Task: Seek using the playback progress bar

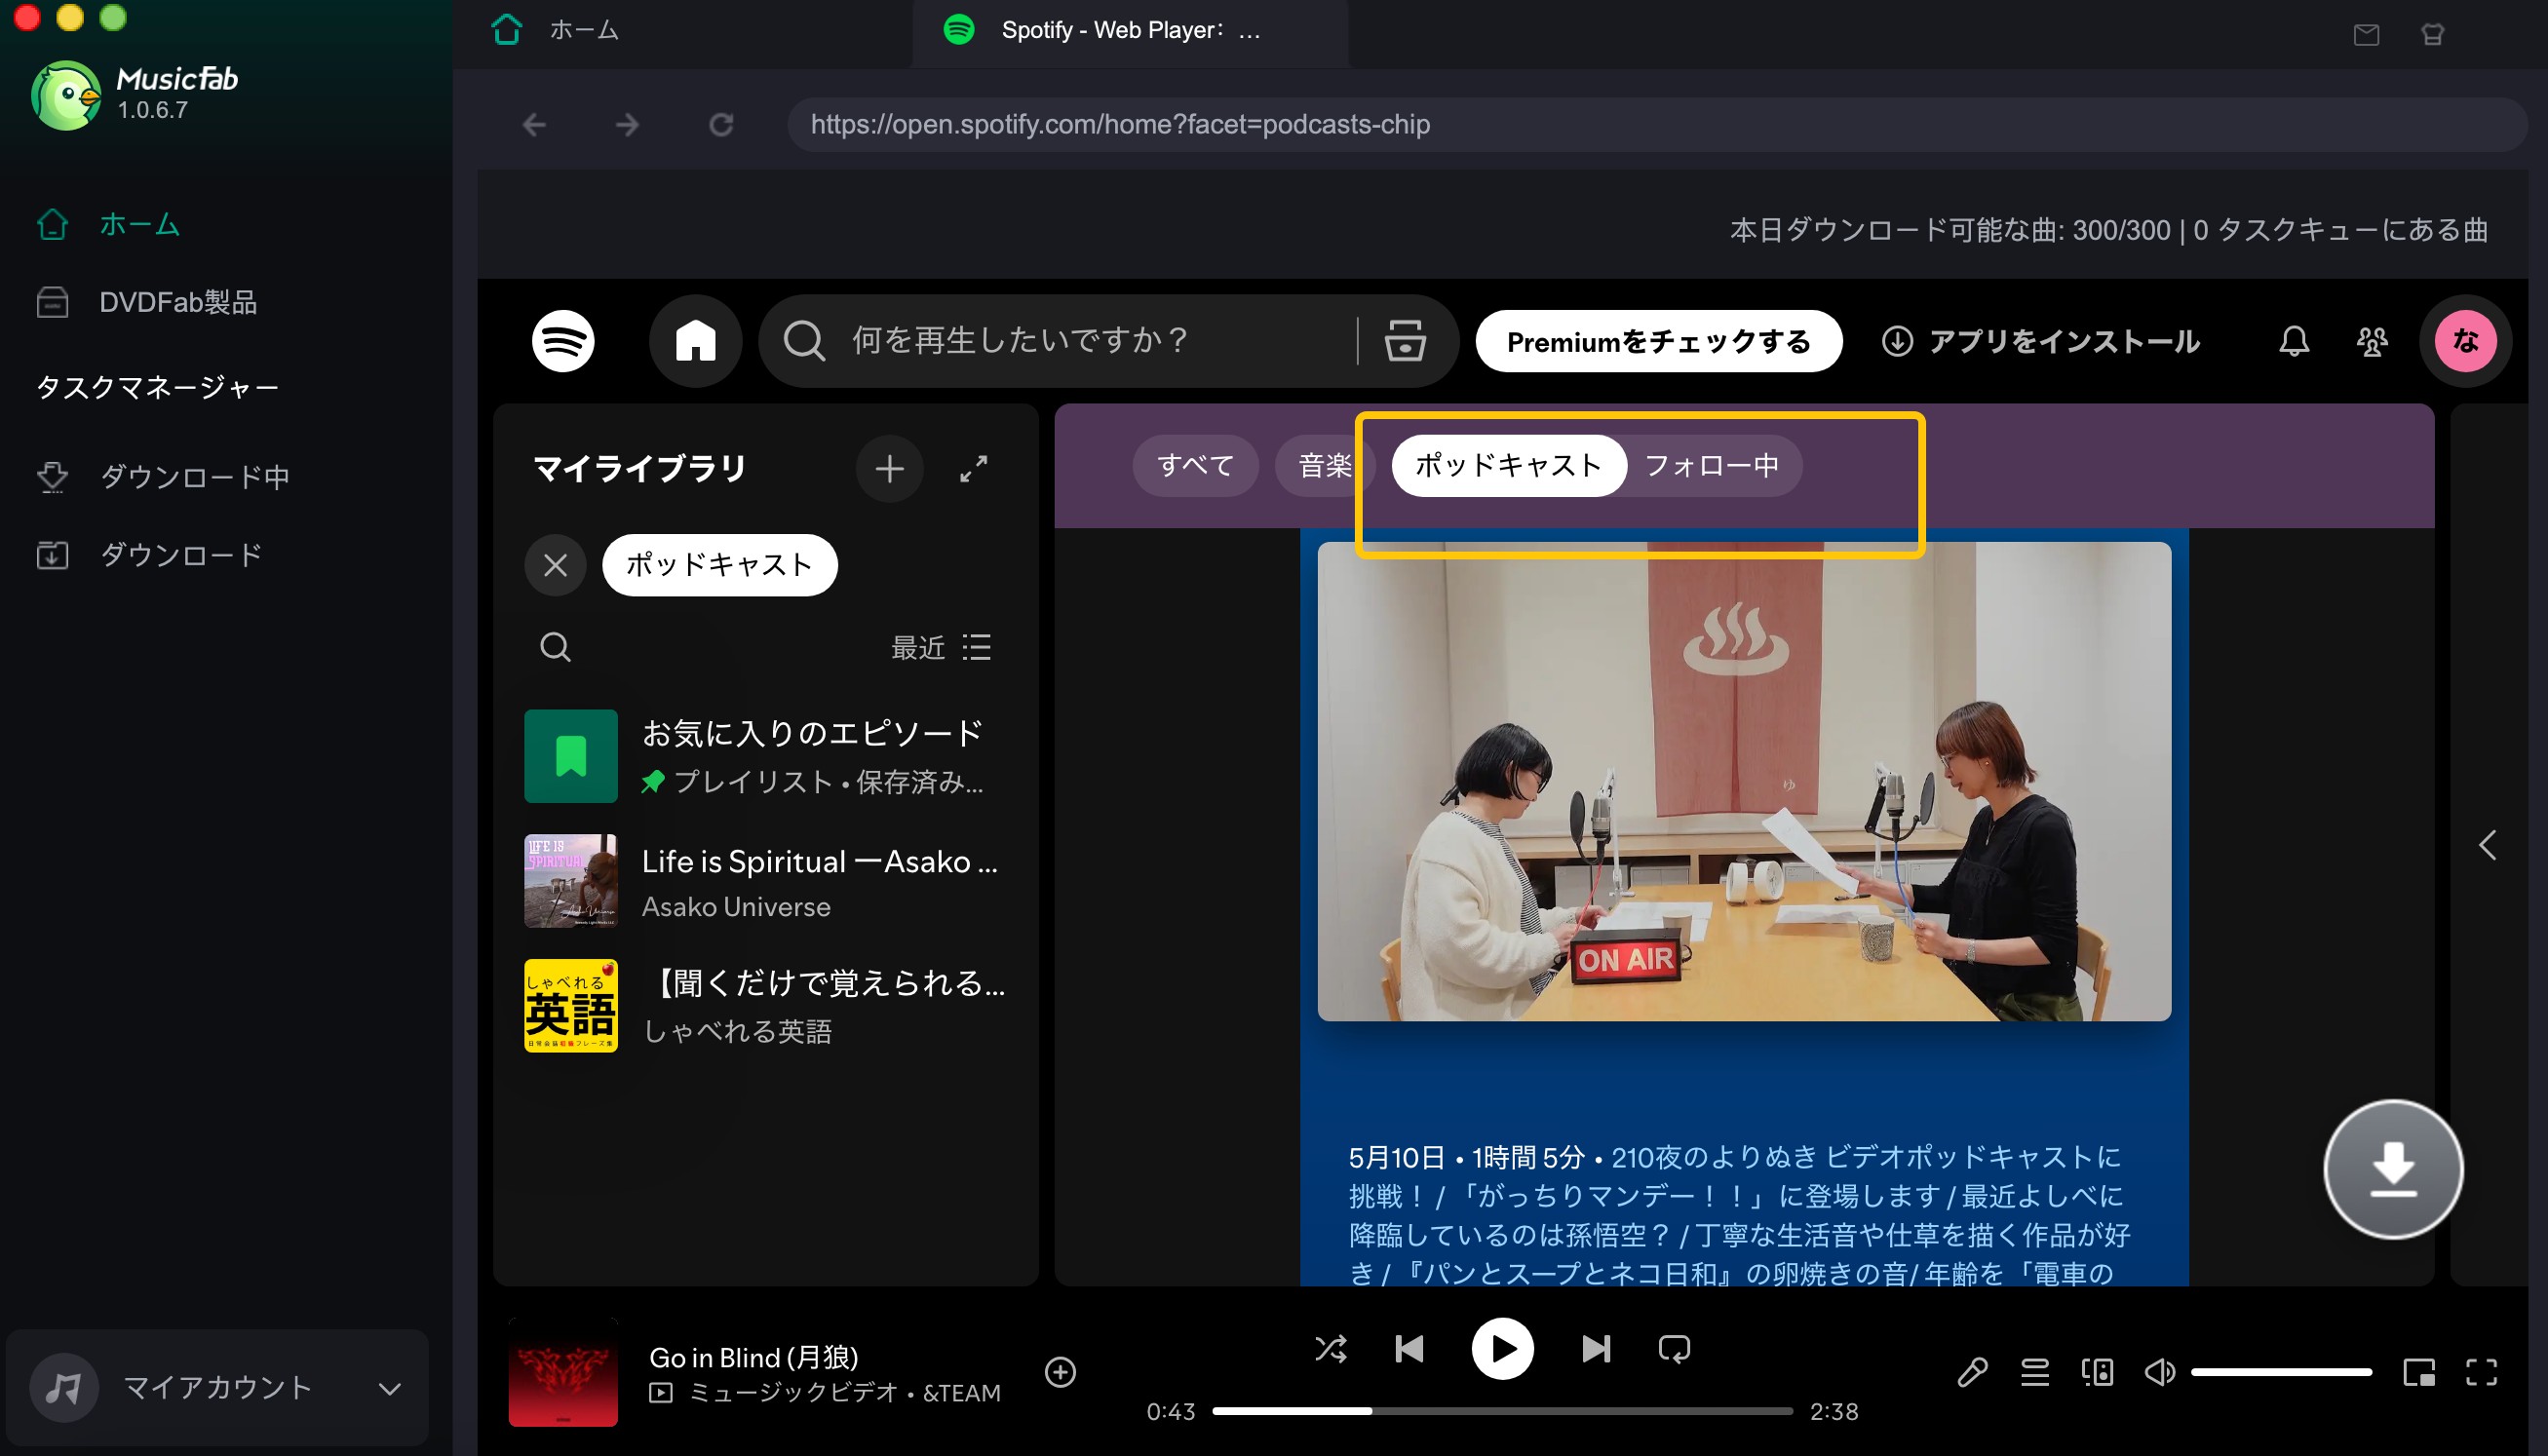Action: pyautogui.click(x=1502, y=1411)
